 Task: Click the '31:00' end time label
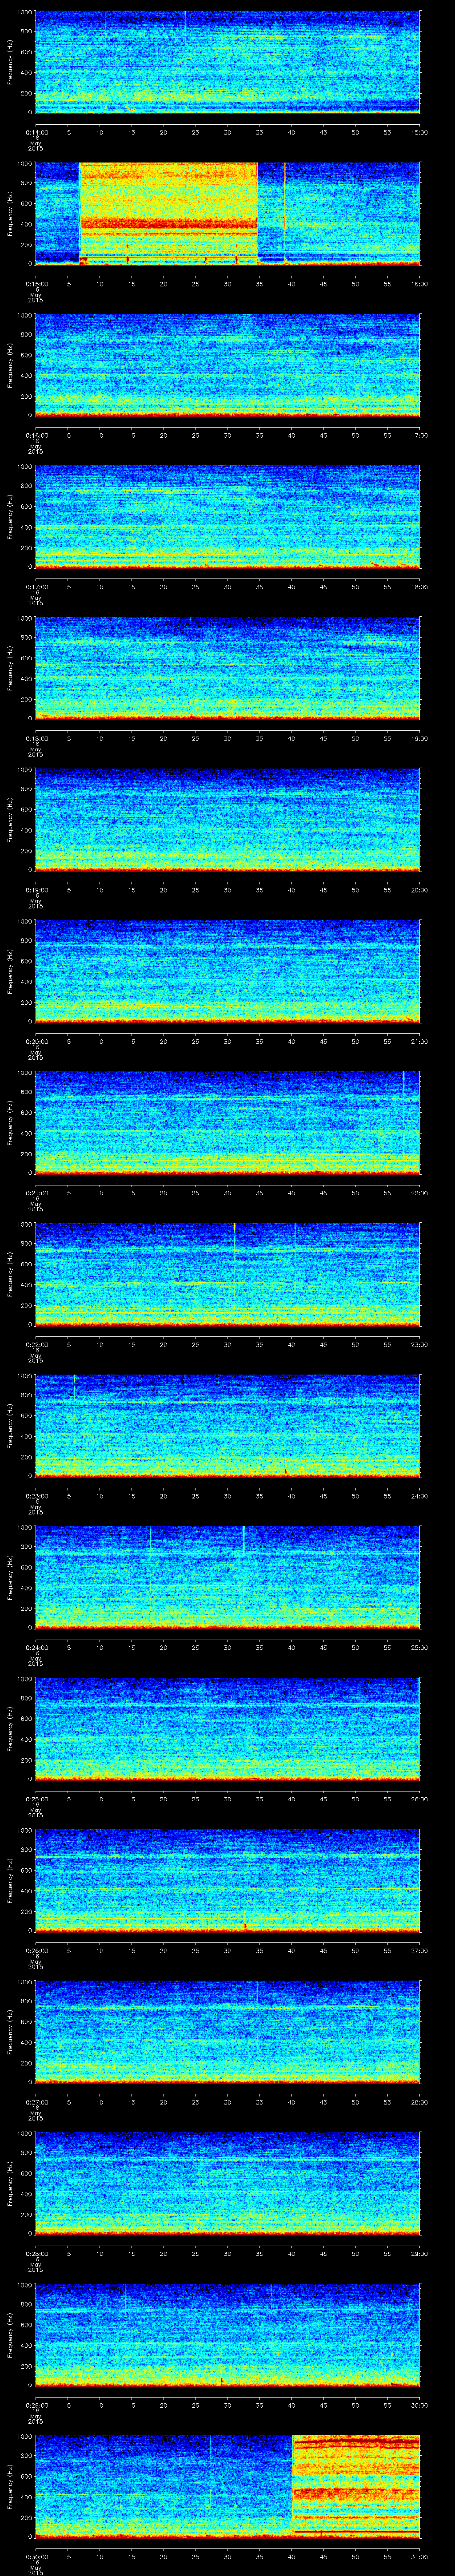point(420,2556)
